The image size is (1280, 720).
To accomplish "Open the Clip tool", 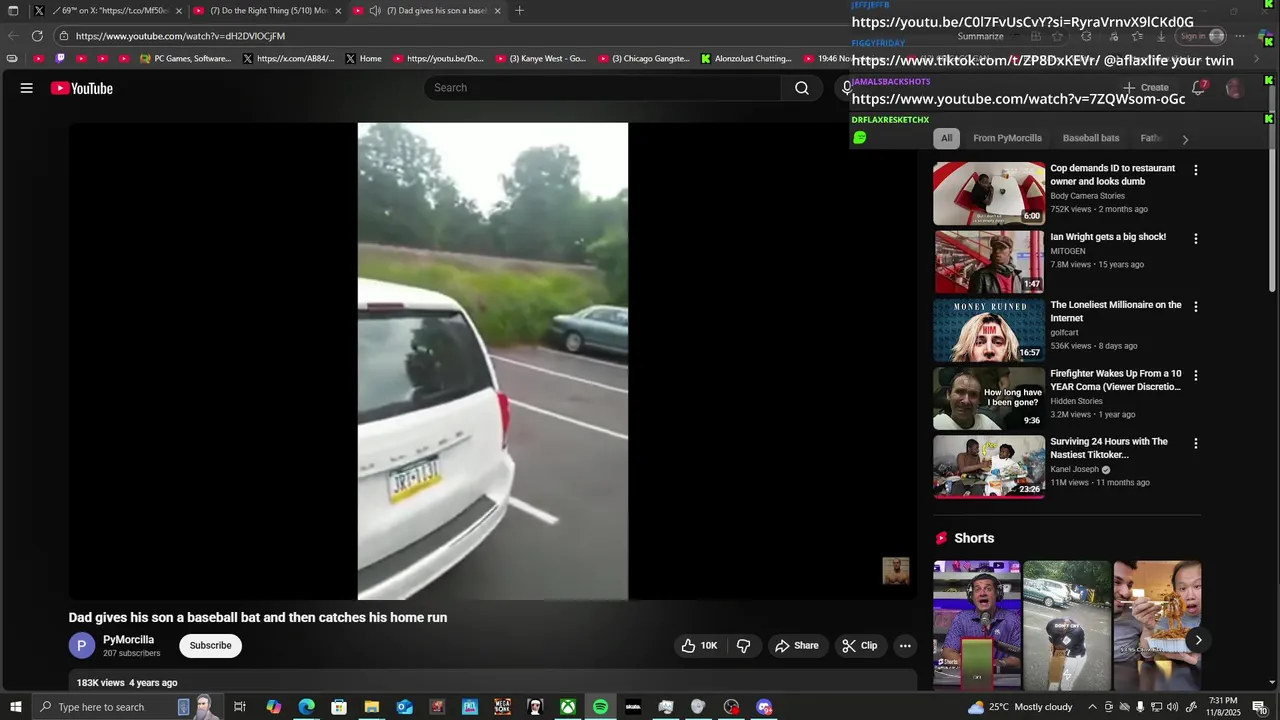I will [859, 646].
